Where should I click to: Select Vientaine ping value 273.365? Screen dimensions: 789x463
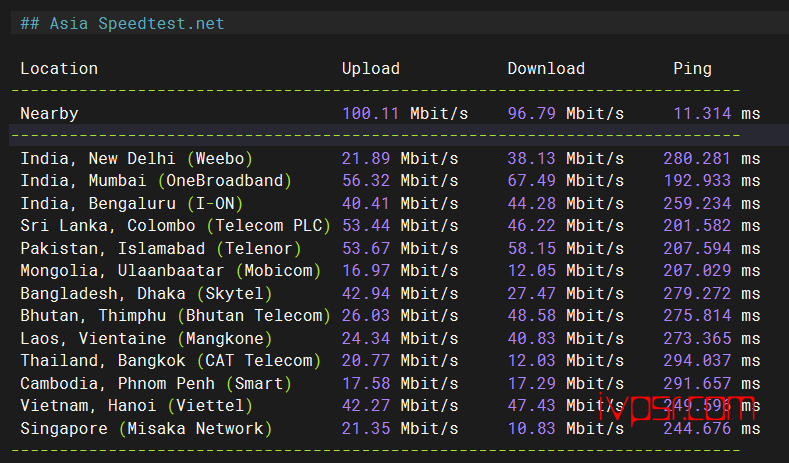[697, 339]
